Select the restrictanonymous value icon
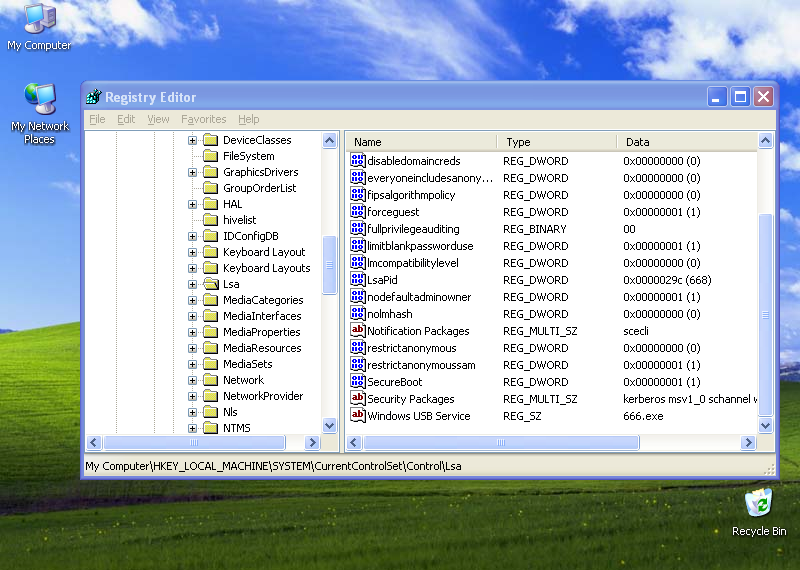 point(358,348)
